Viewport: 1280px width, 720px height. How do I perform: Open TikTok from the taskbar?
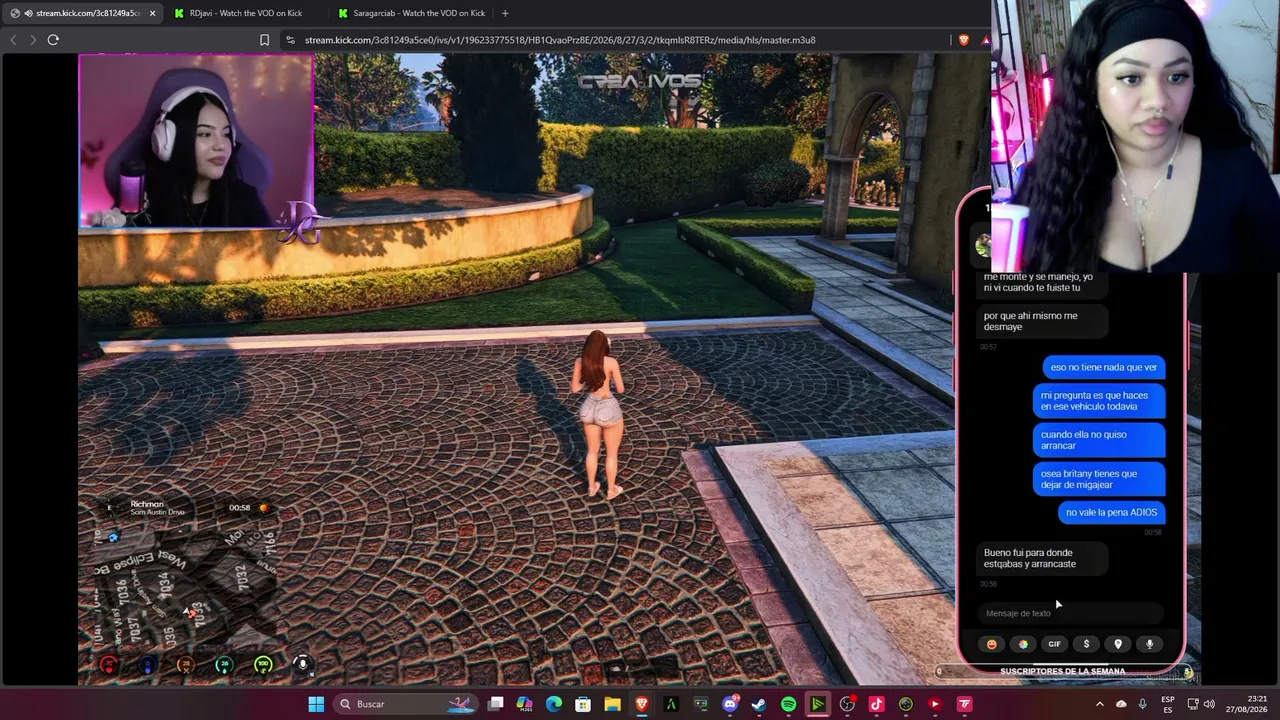(876, 704)
